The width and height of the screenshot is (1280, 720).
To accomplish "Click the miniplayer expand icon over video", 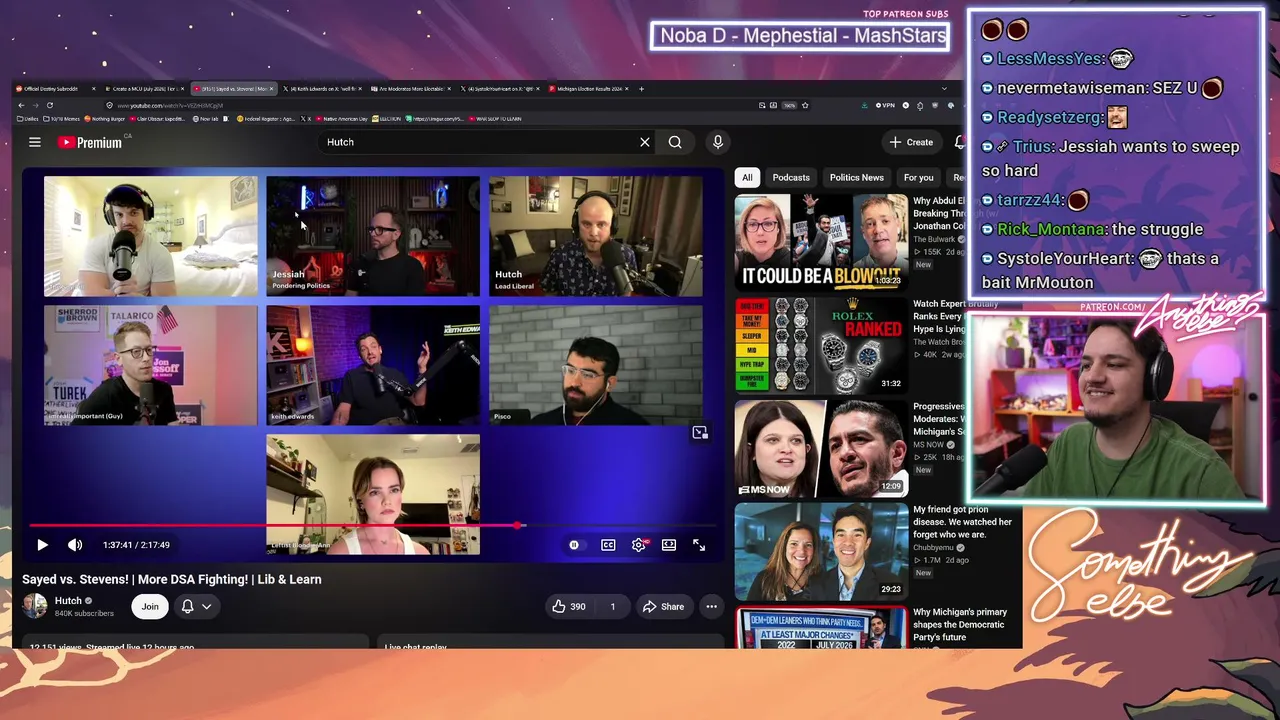I will pos(700,433).
